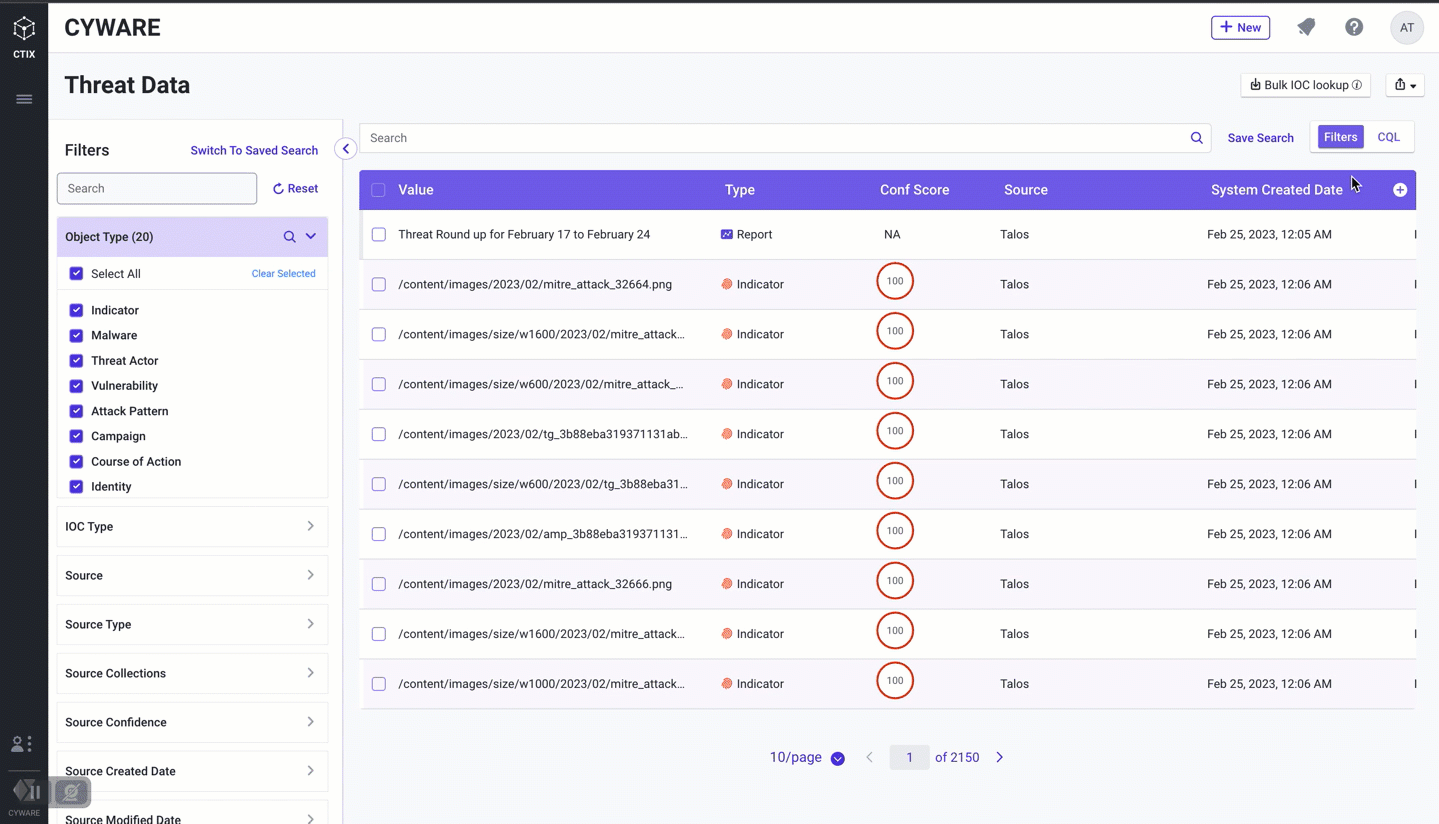The height and width of the screenshot is (824, 1439).
Task: Switch to the CQL tab
Action: pyautogui.click(x=1388, y=137)
